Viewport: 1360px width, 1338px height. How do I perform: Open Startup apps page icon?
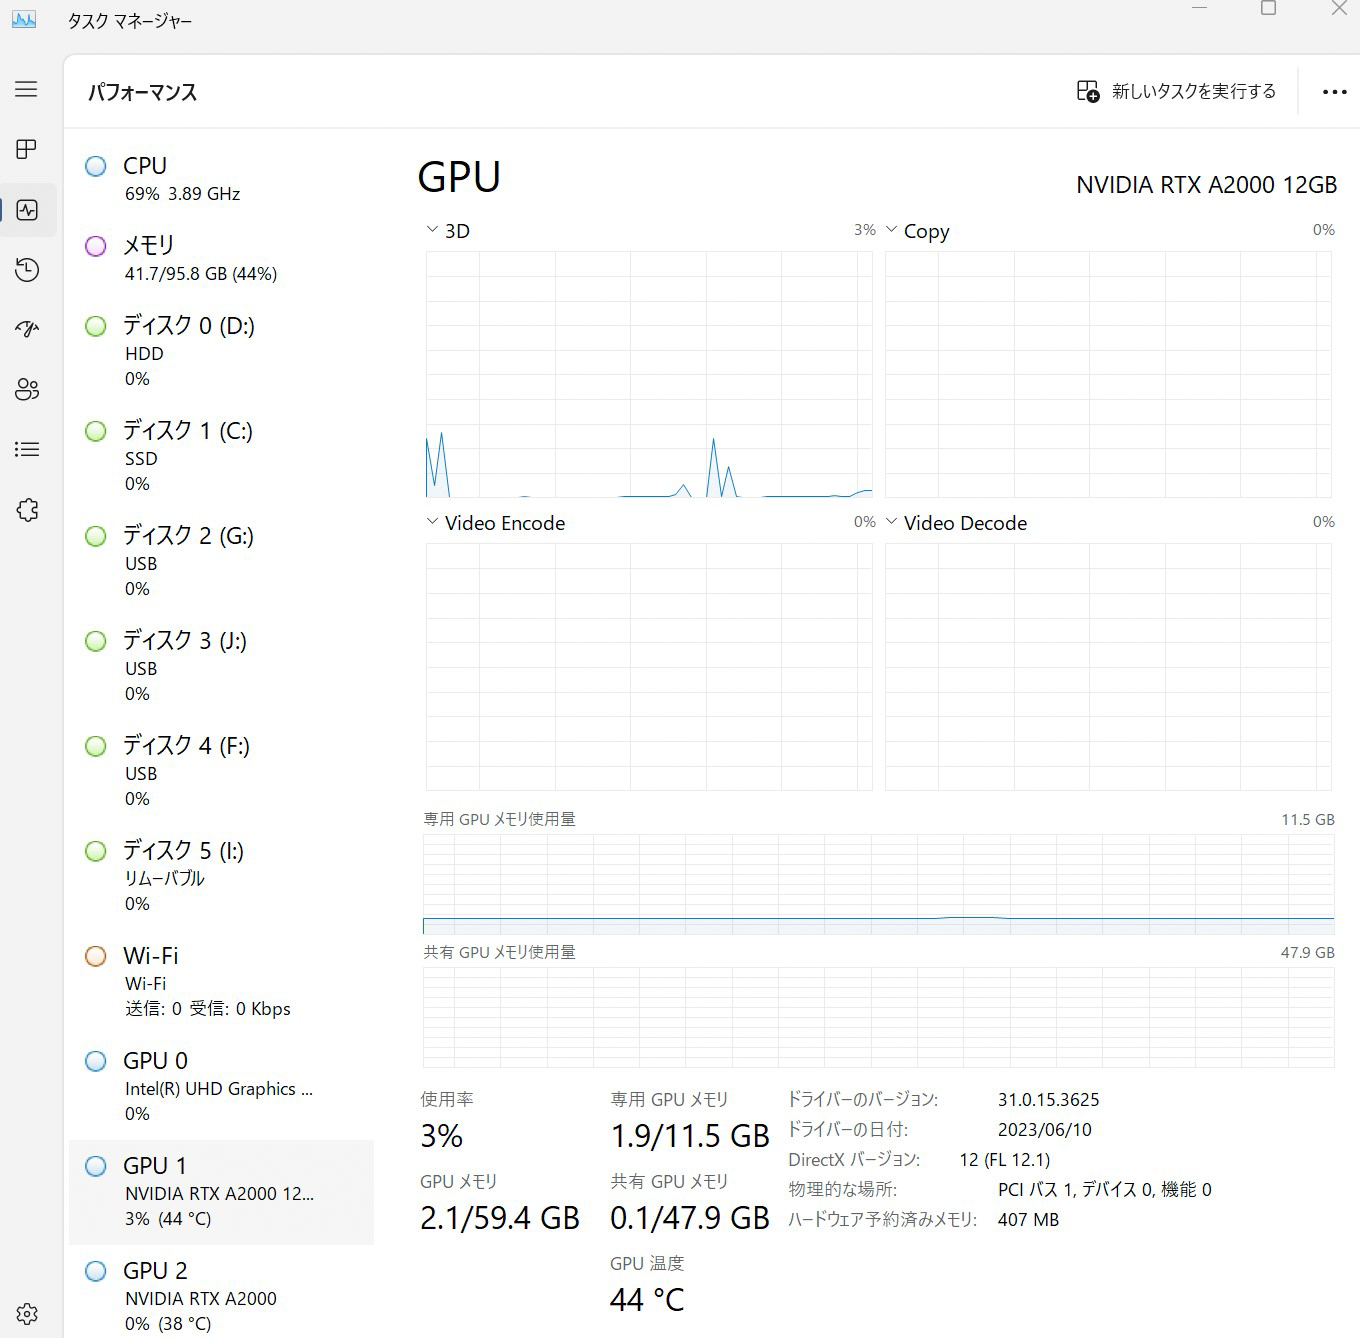tap(27, 329)
